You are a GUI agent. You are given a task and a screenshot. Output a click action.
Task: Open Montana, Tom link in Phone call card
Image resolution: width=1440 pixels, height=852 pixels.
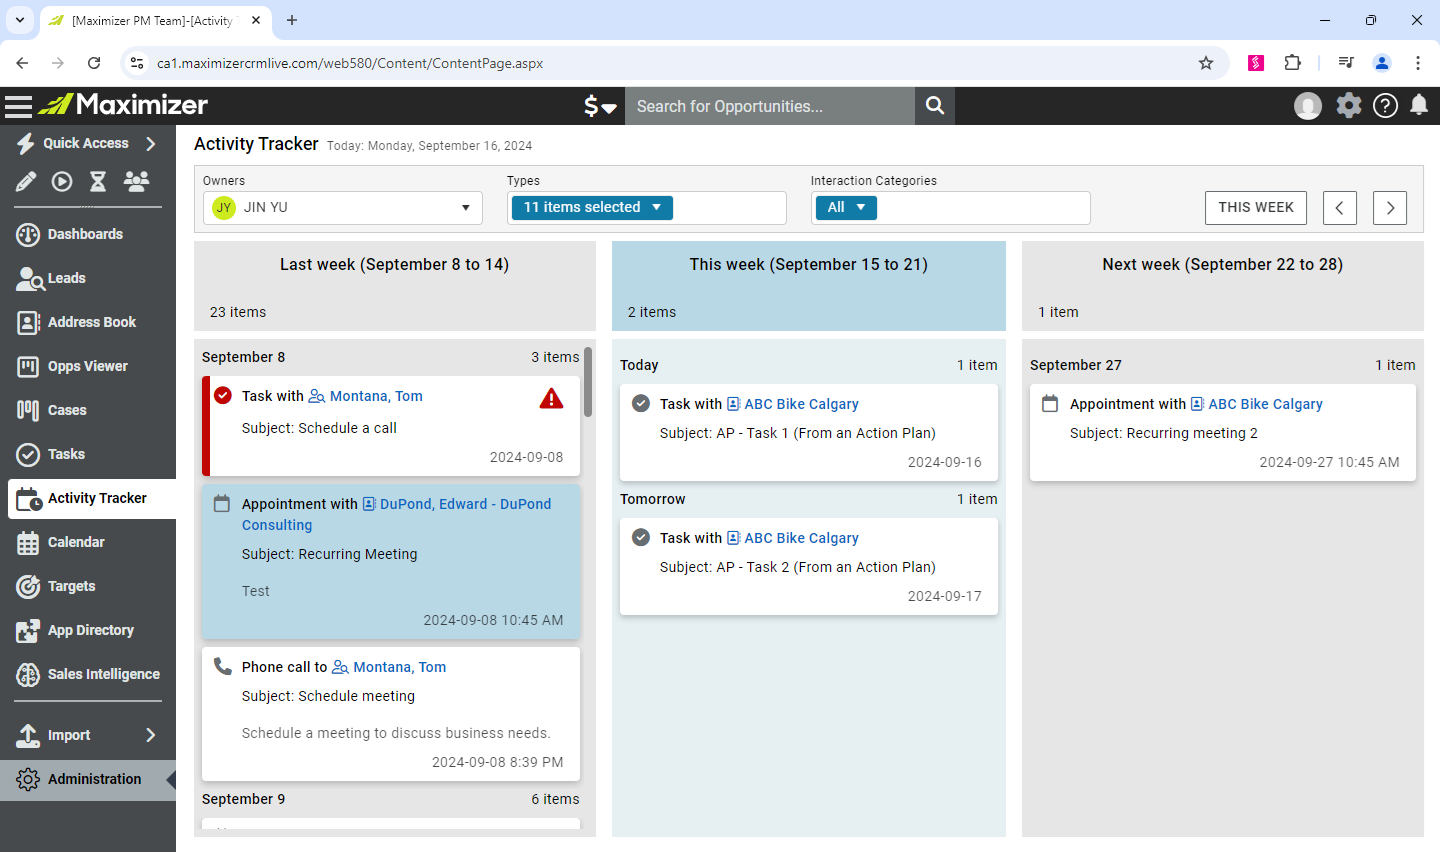pos(399,667)
